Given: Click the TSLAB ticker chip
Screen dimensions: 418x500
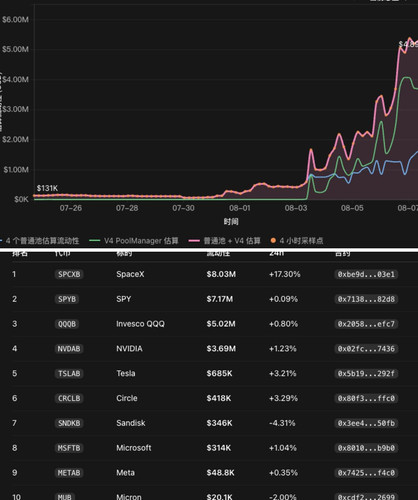Looking at the screenshot, I should [x=69, y=373].
